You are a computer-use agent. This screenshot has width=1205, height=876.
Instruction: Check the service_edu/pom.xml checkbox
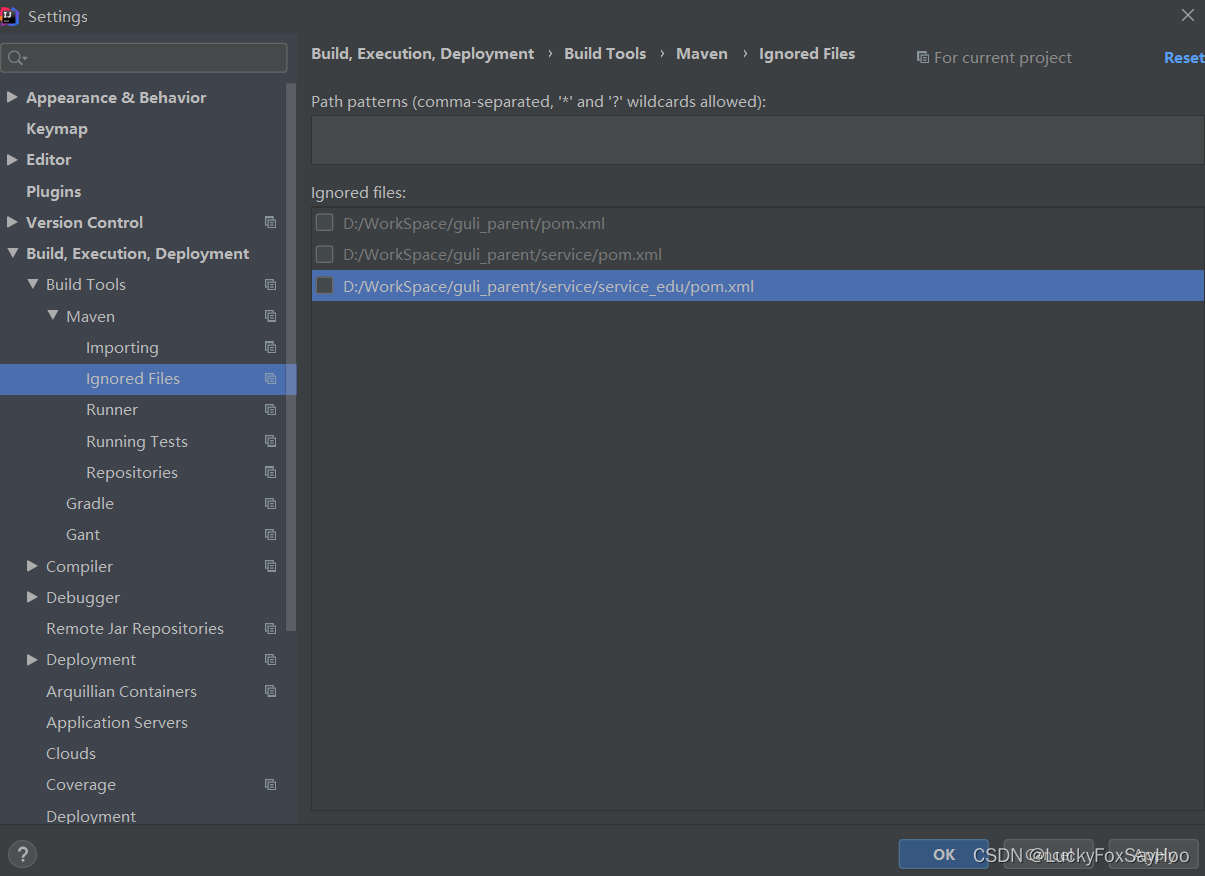pyautogui.click(x=324, y=285)
